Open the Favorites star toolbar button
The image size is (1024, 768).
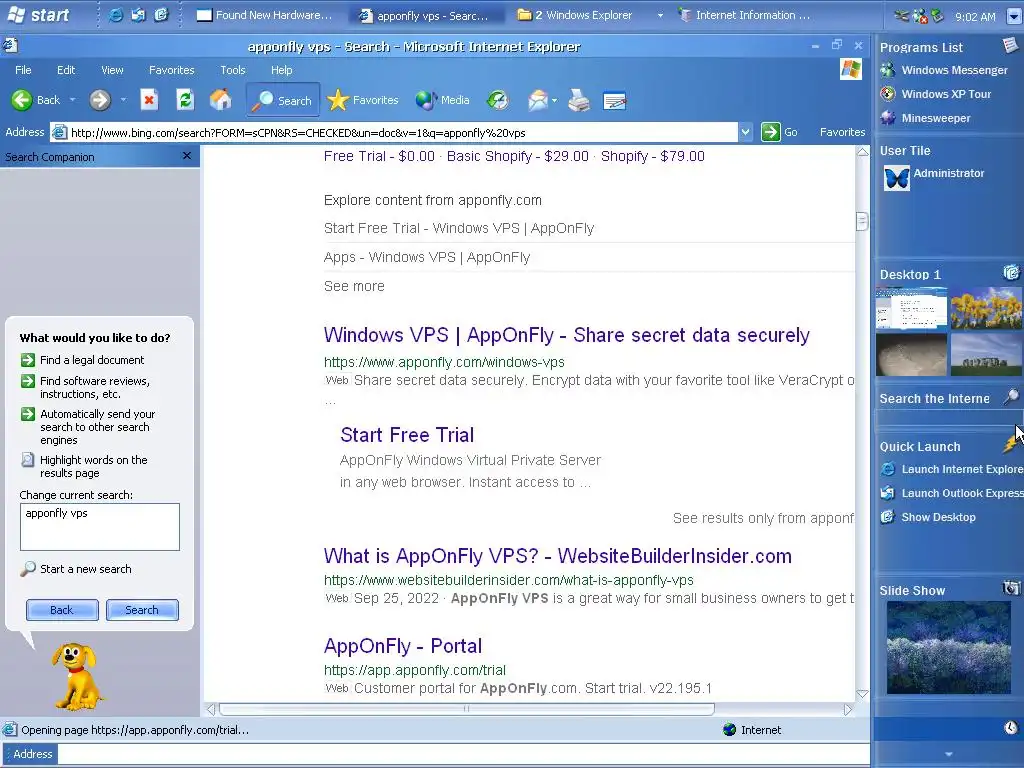click(x=362, y=100)
